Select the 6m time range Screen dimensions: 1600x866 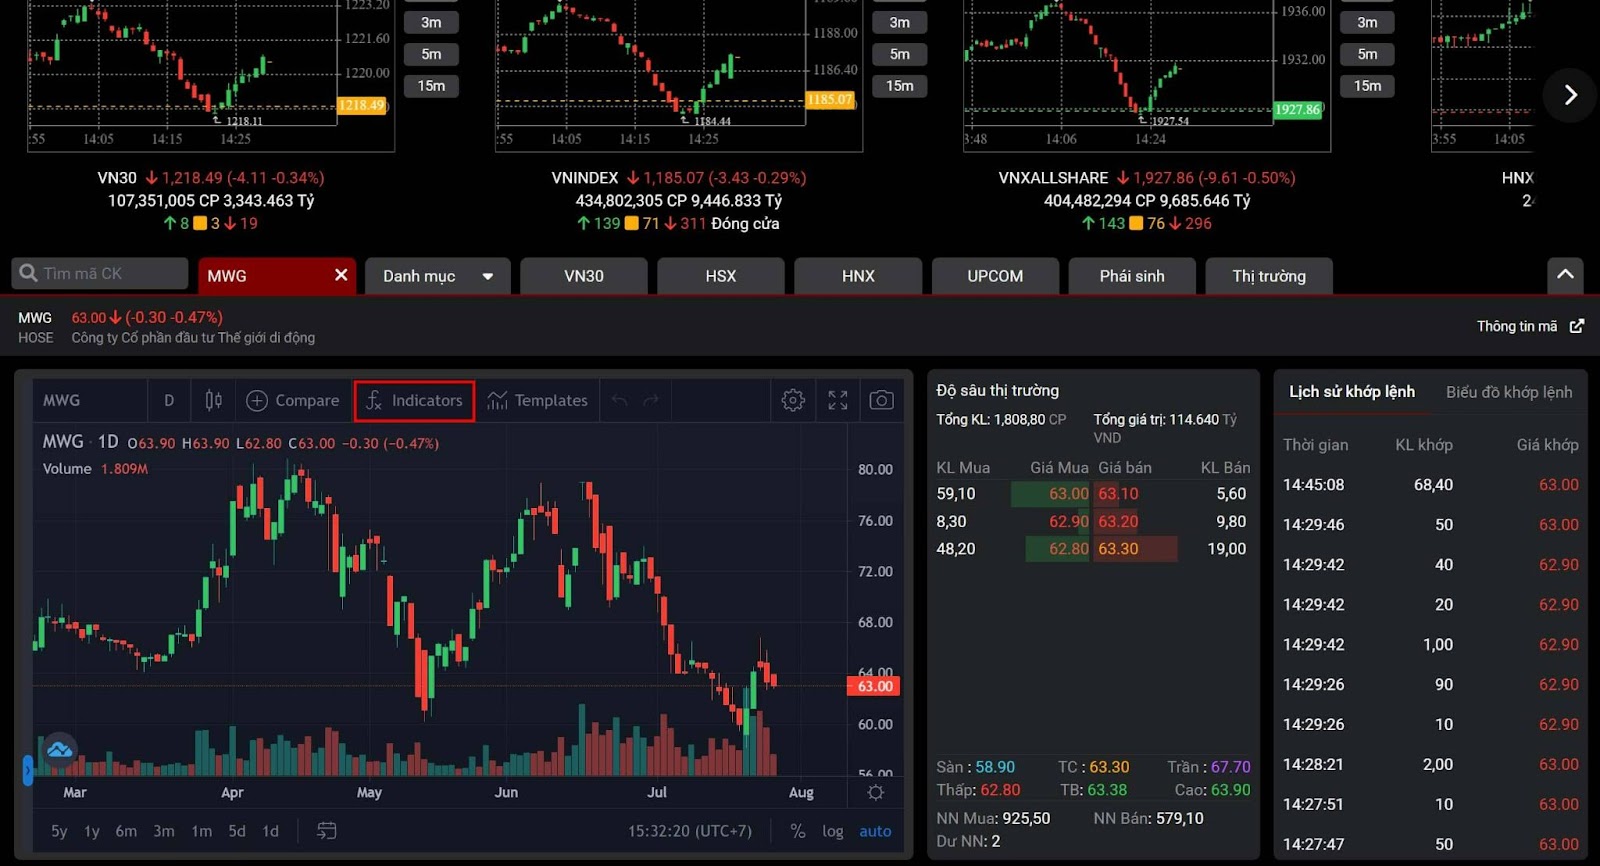(126, 831)
